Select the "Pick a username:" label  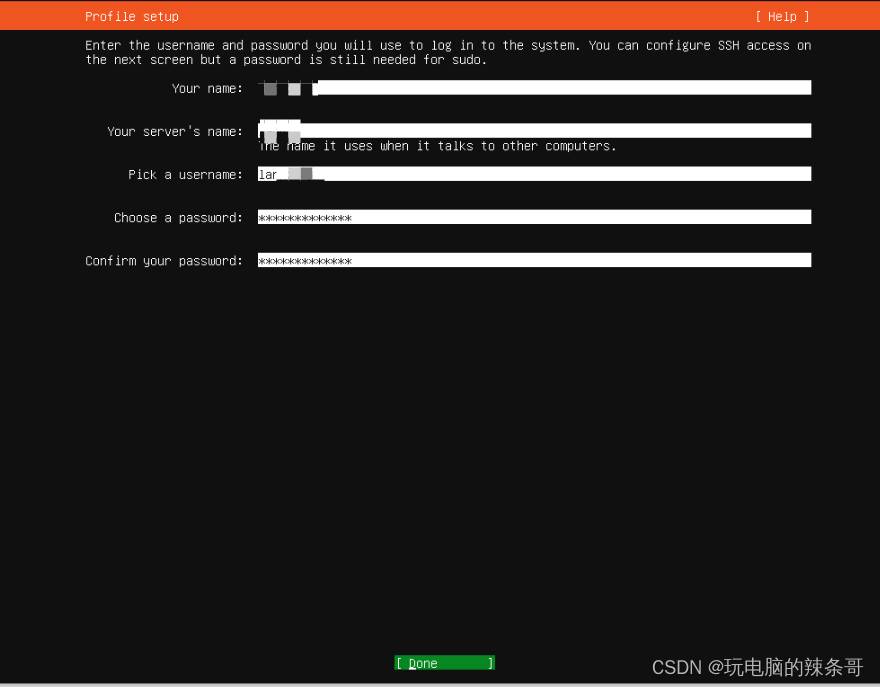coord(185,174)
